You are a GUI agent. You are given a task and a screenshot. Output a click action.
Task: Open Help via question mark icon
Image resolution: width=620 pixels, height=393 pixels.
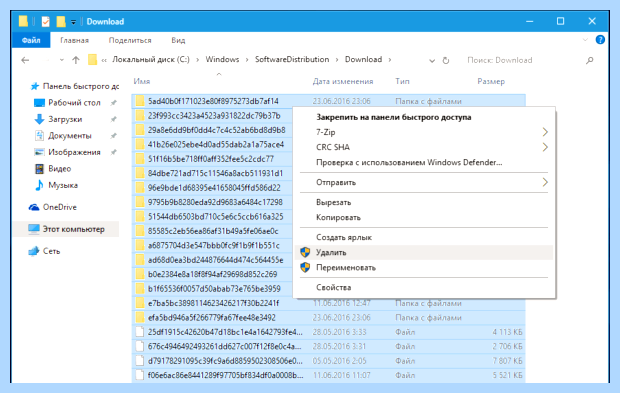click(x=600, y=40)
